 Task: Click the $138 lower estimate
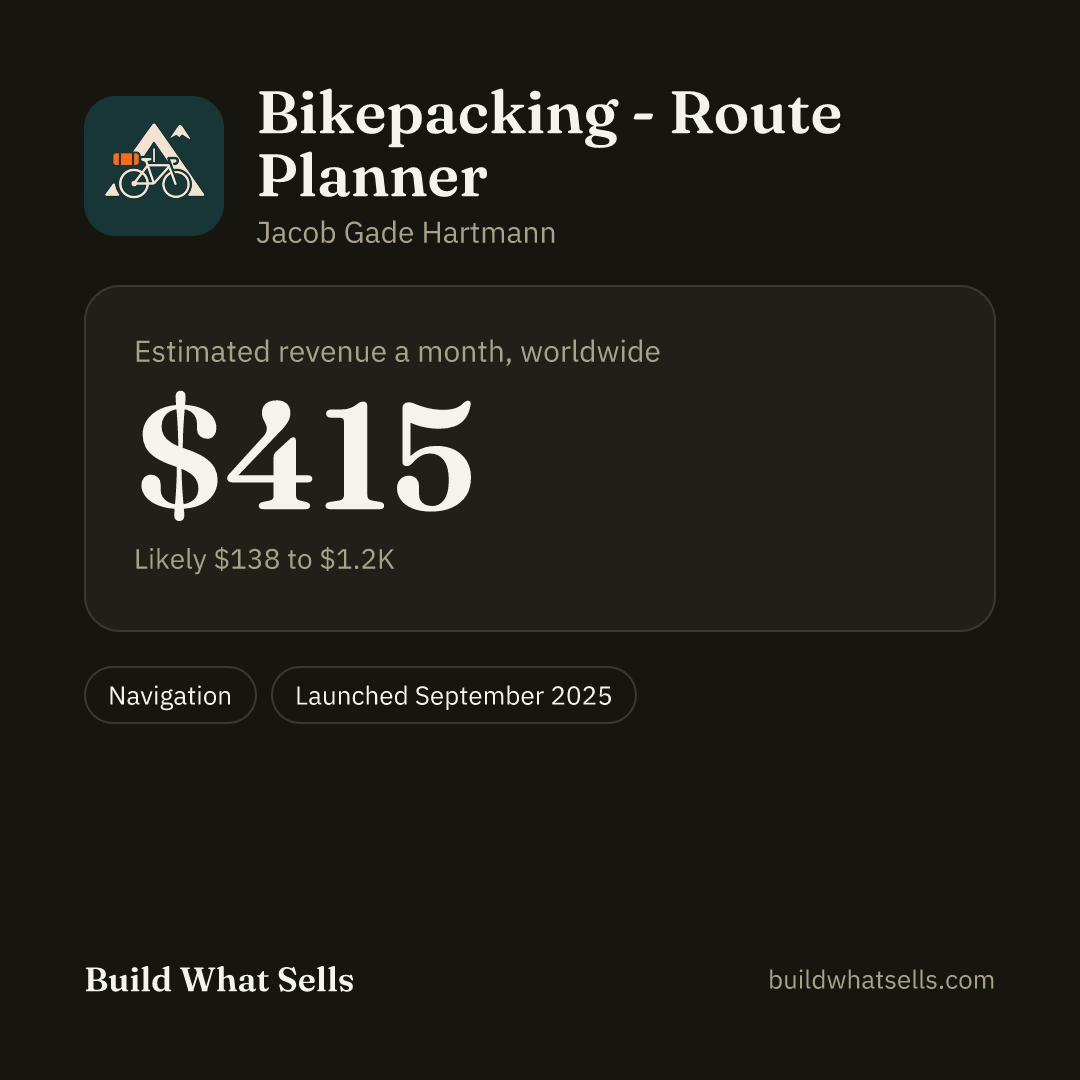click(x=247, y=559)
